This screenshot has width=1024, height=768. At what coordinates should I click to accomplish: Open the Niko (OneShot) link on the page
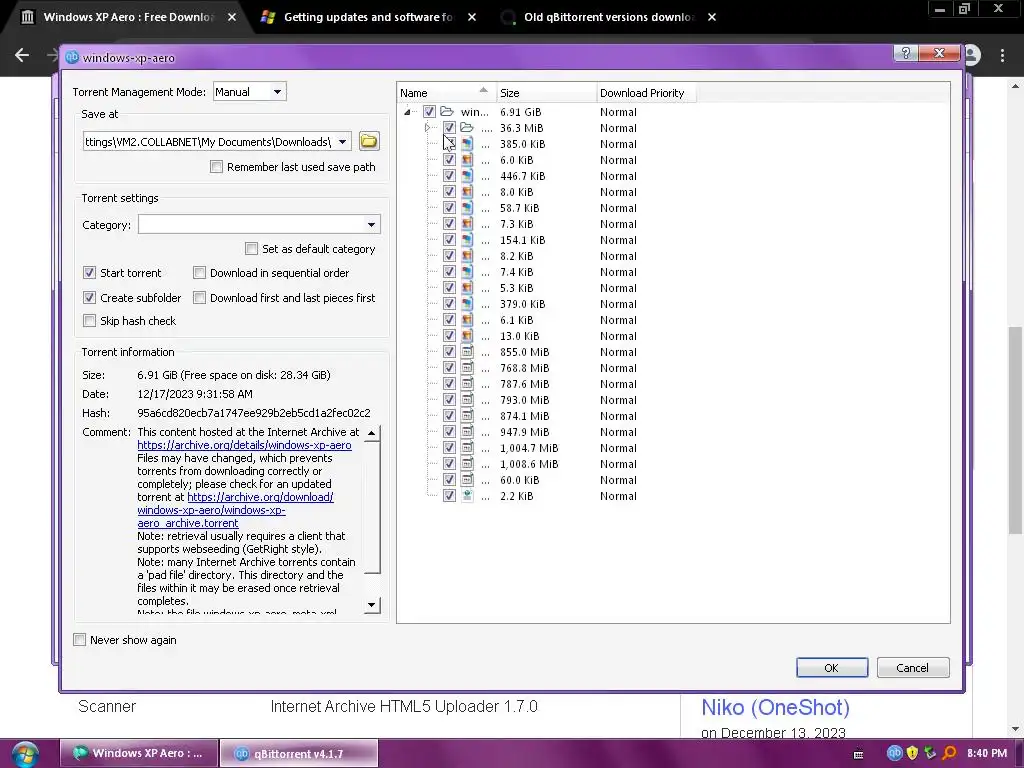[775, 707]
